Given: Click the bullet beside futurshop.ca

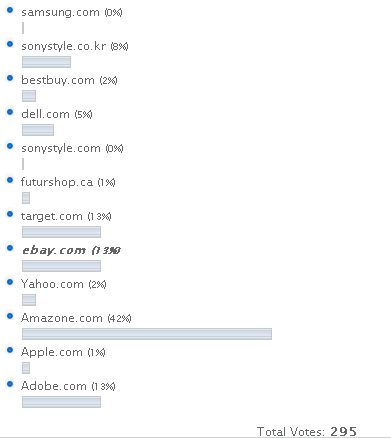Looking at the screenshot, I should point(10,180).
